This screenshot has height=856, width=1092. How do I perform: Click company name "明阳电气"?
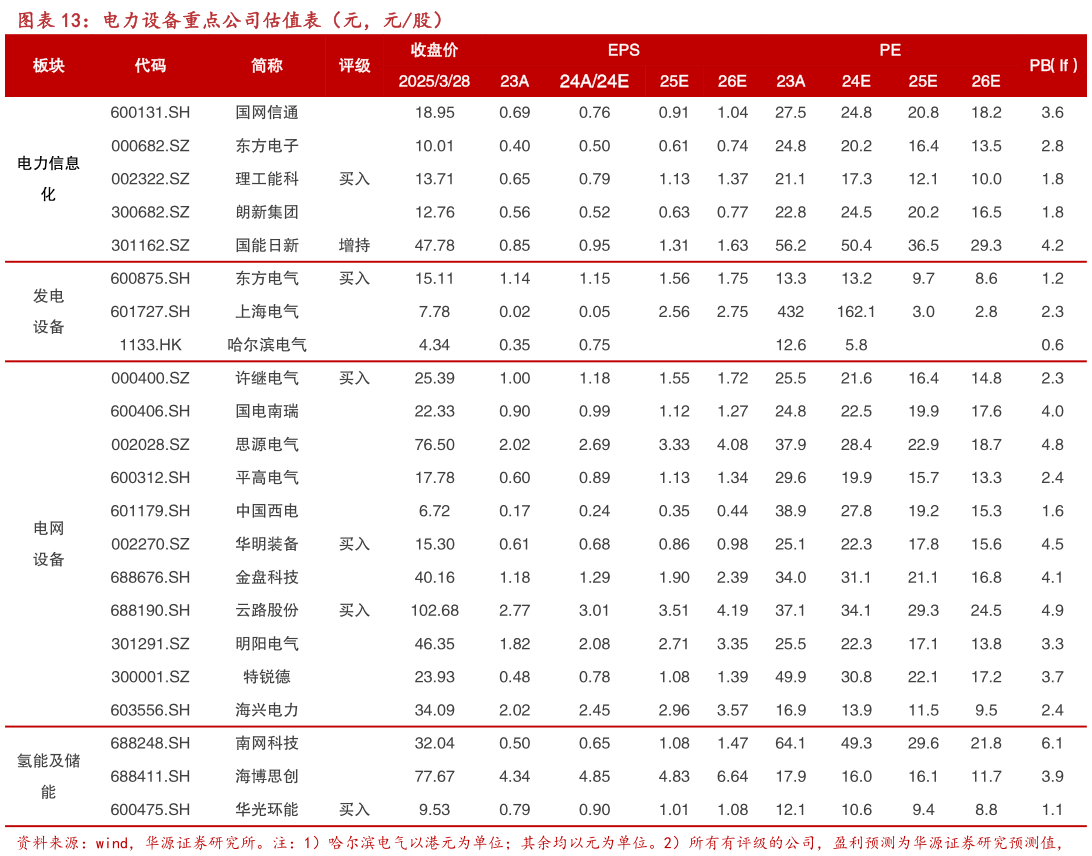267,644
